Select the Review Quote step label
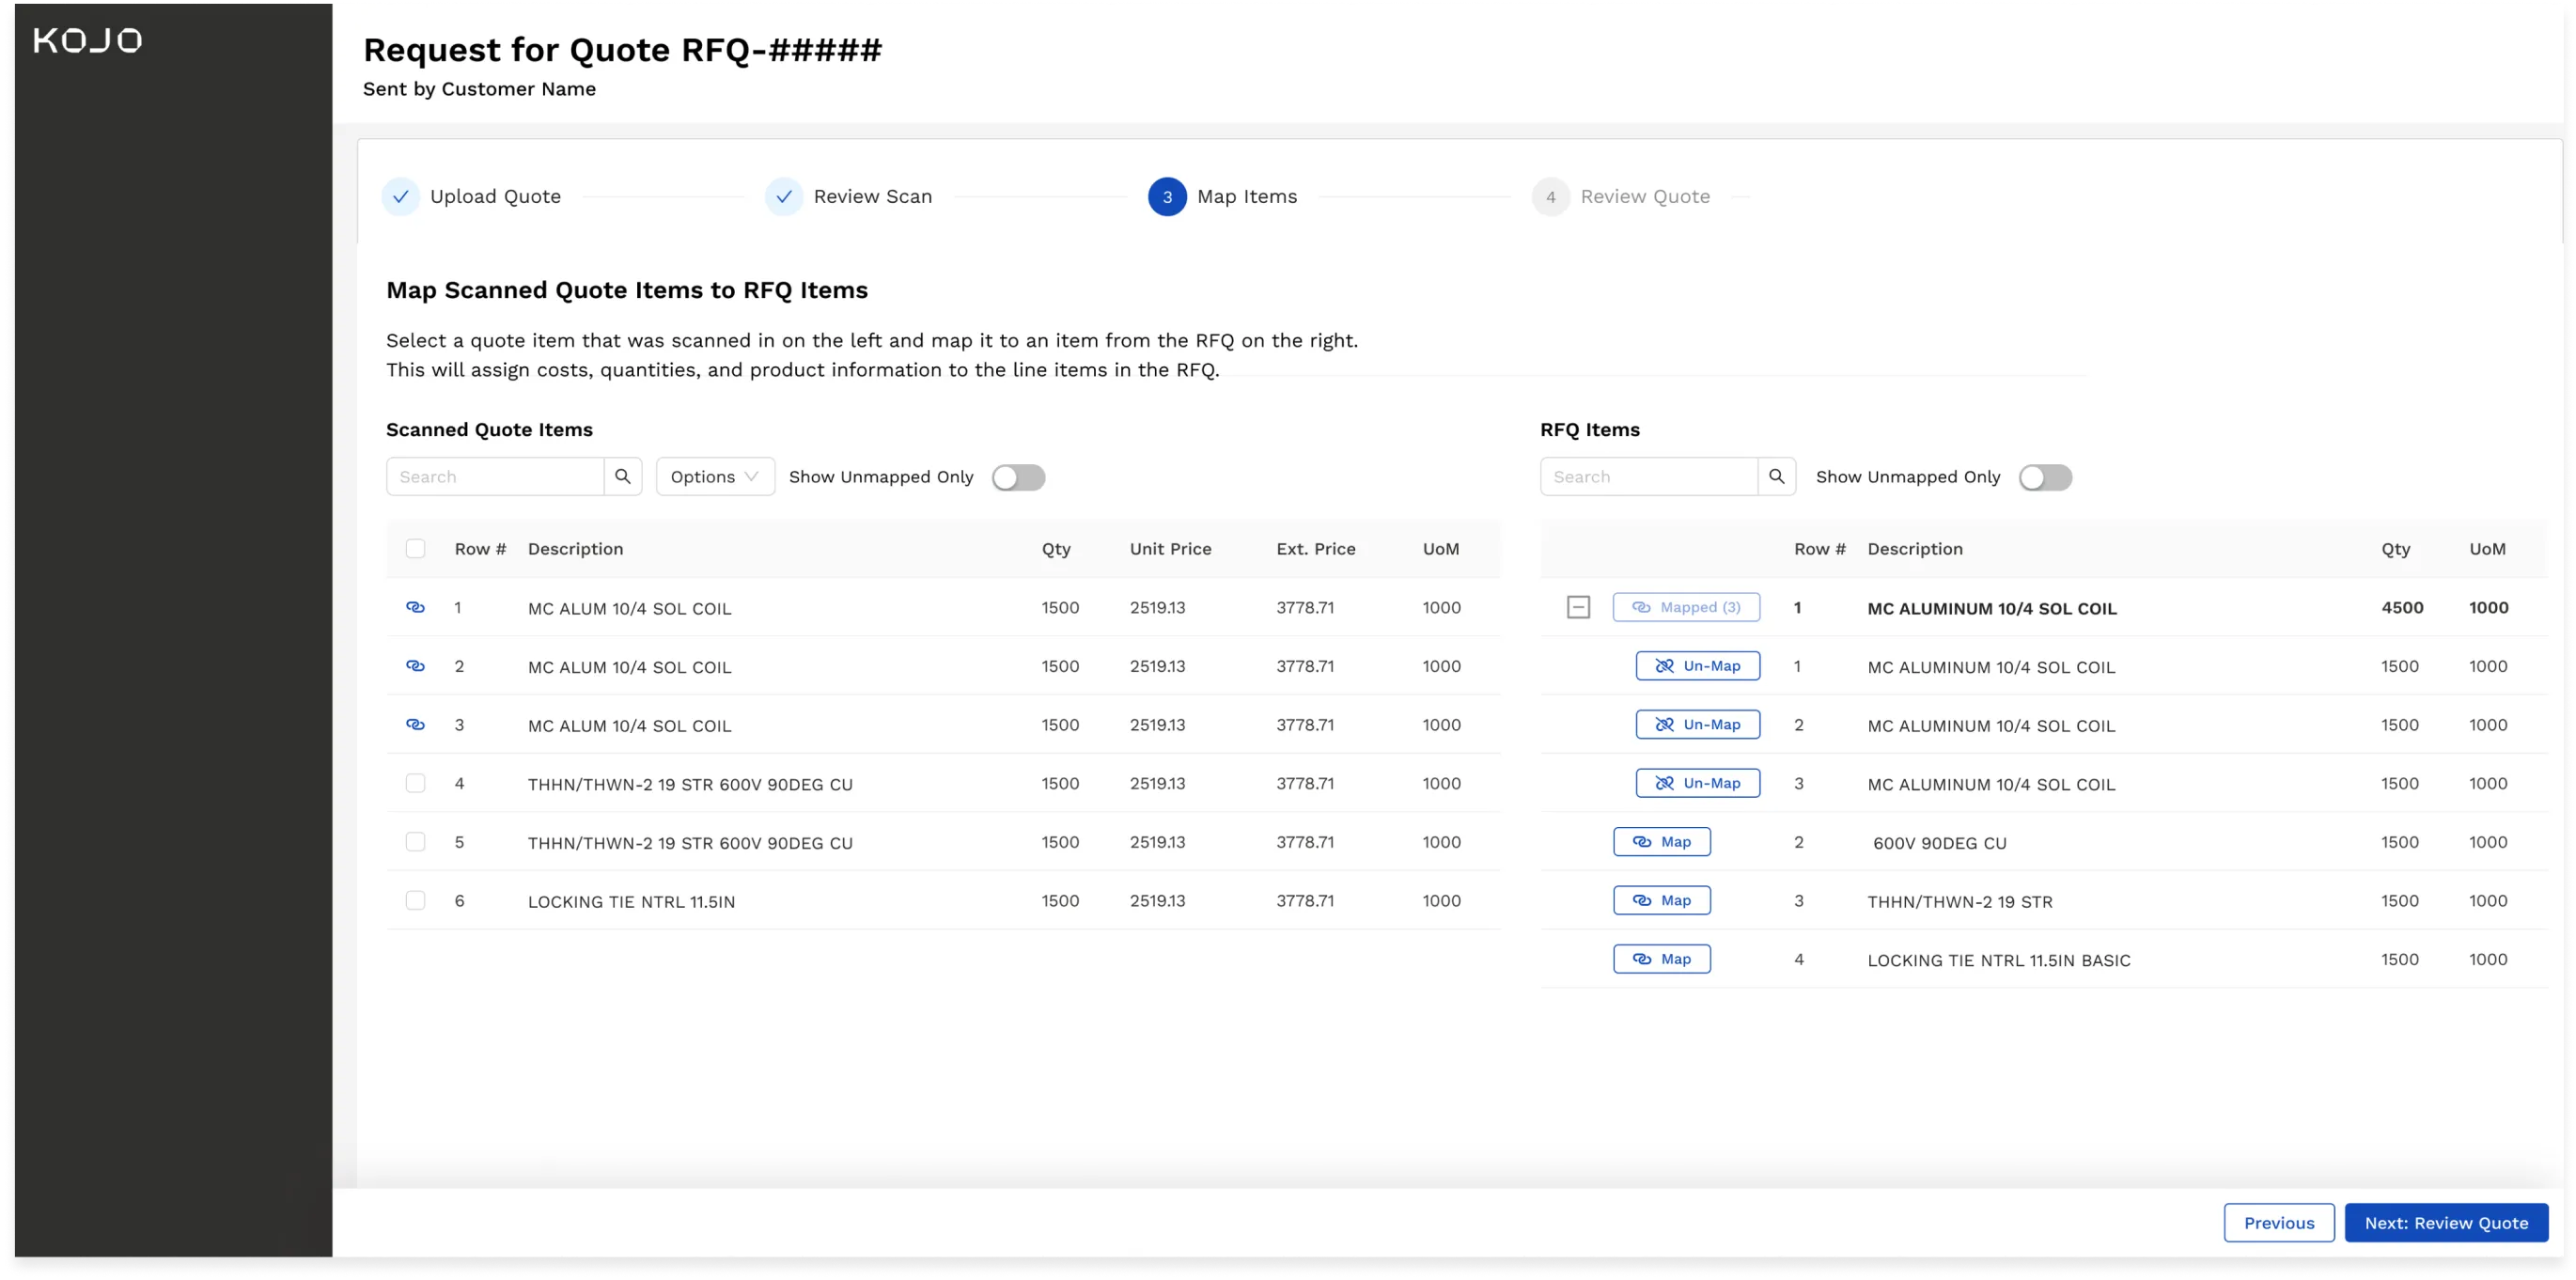The image size is (2576, 1280). click(x=1645, y=197)
